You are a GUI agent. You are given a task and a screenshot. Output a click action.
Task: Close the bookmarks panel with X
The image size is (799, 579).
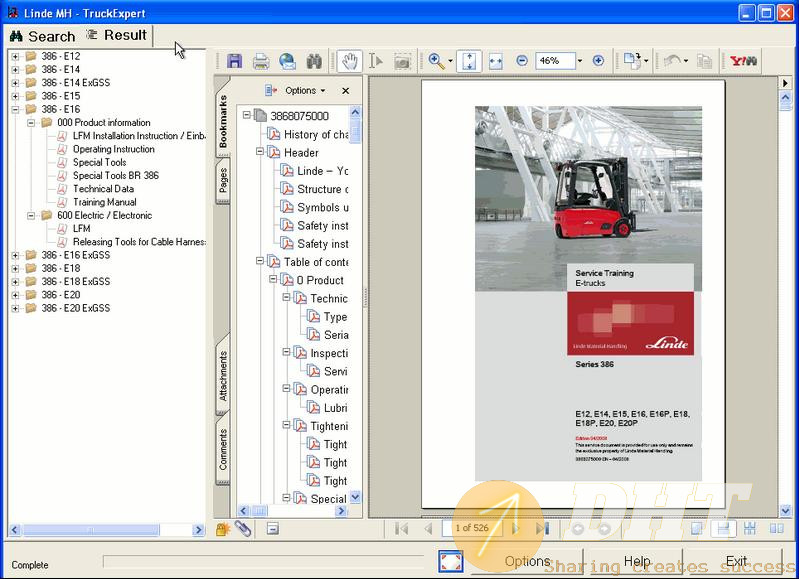pyautogui.click(x=345, y=91)
